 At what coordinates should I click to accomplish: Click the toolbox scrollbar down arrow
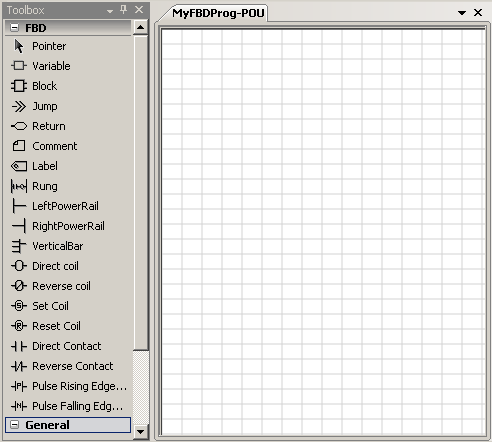click(x=141, y=432)
